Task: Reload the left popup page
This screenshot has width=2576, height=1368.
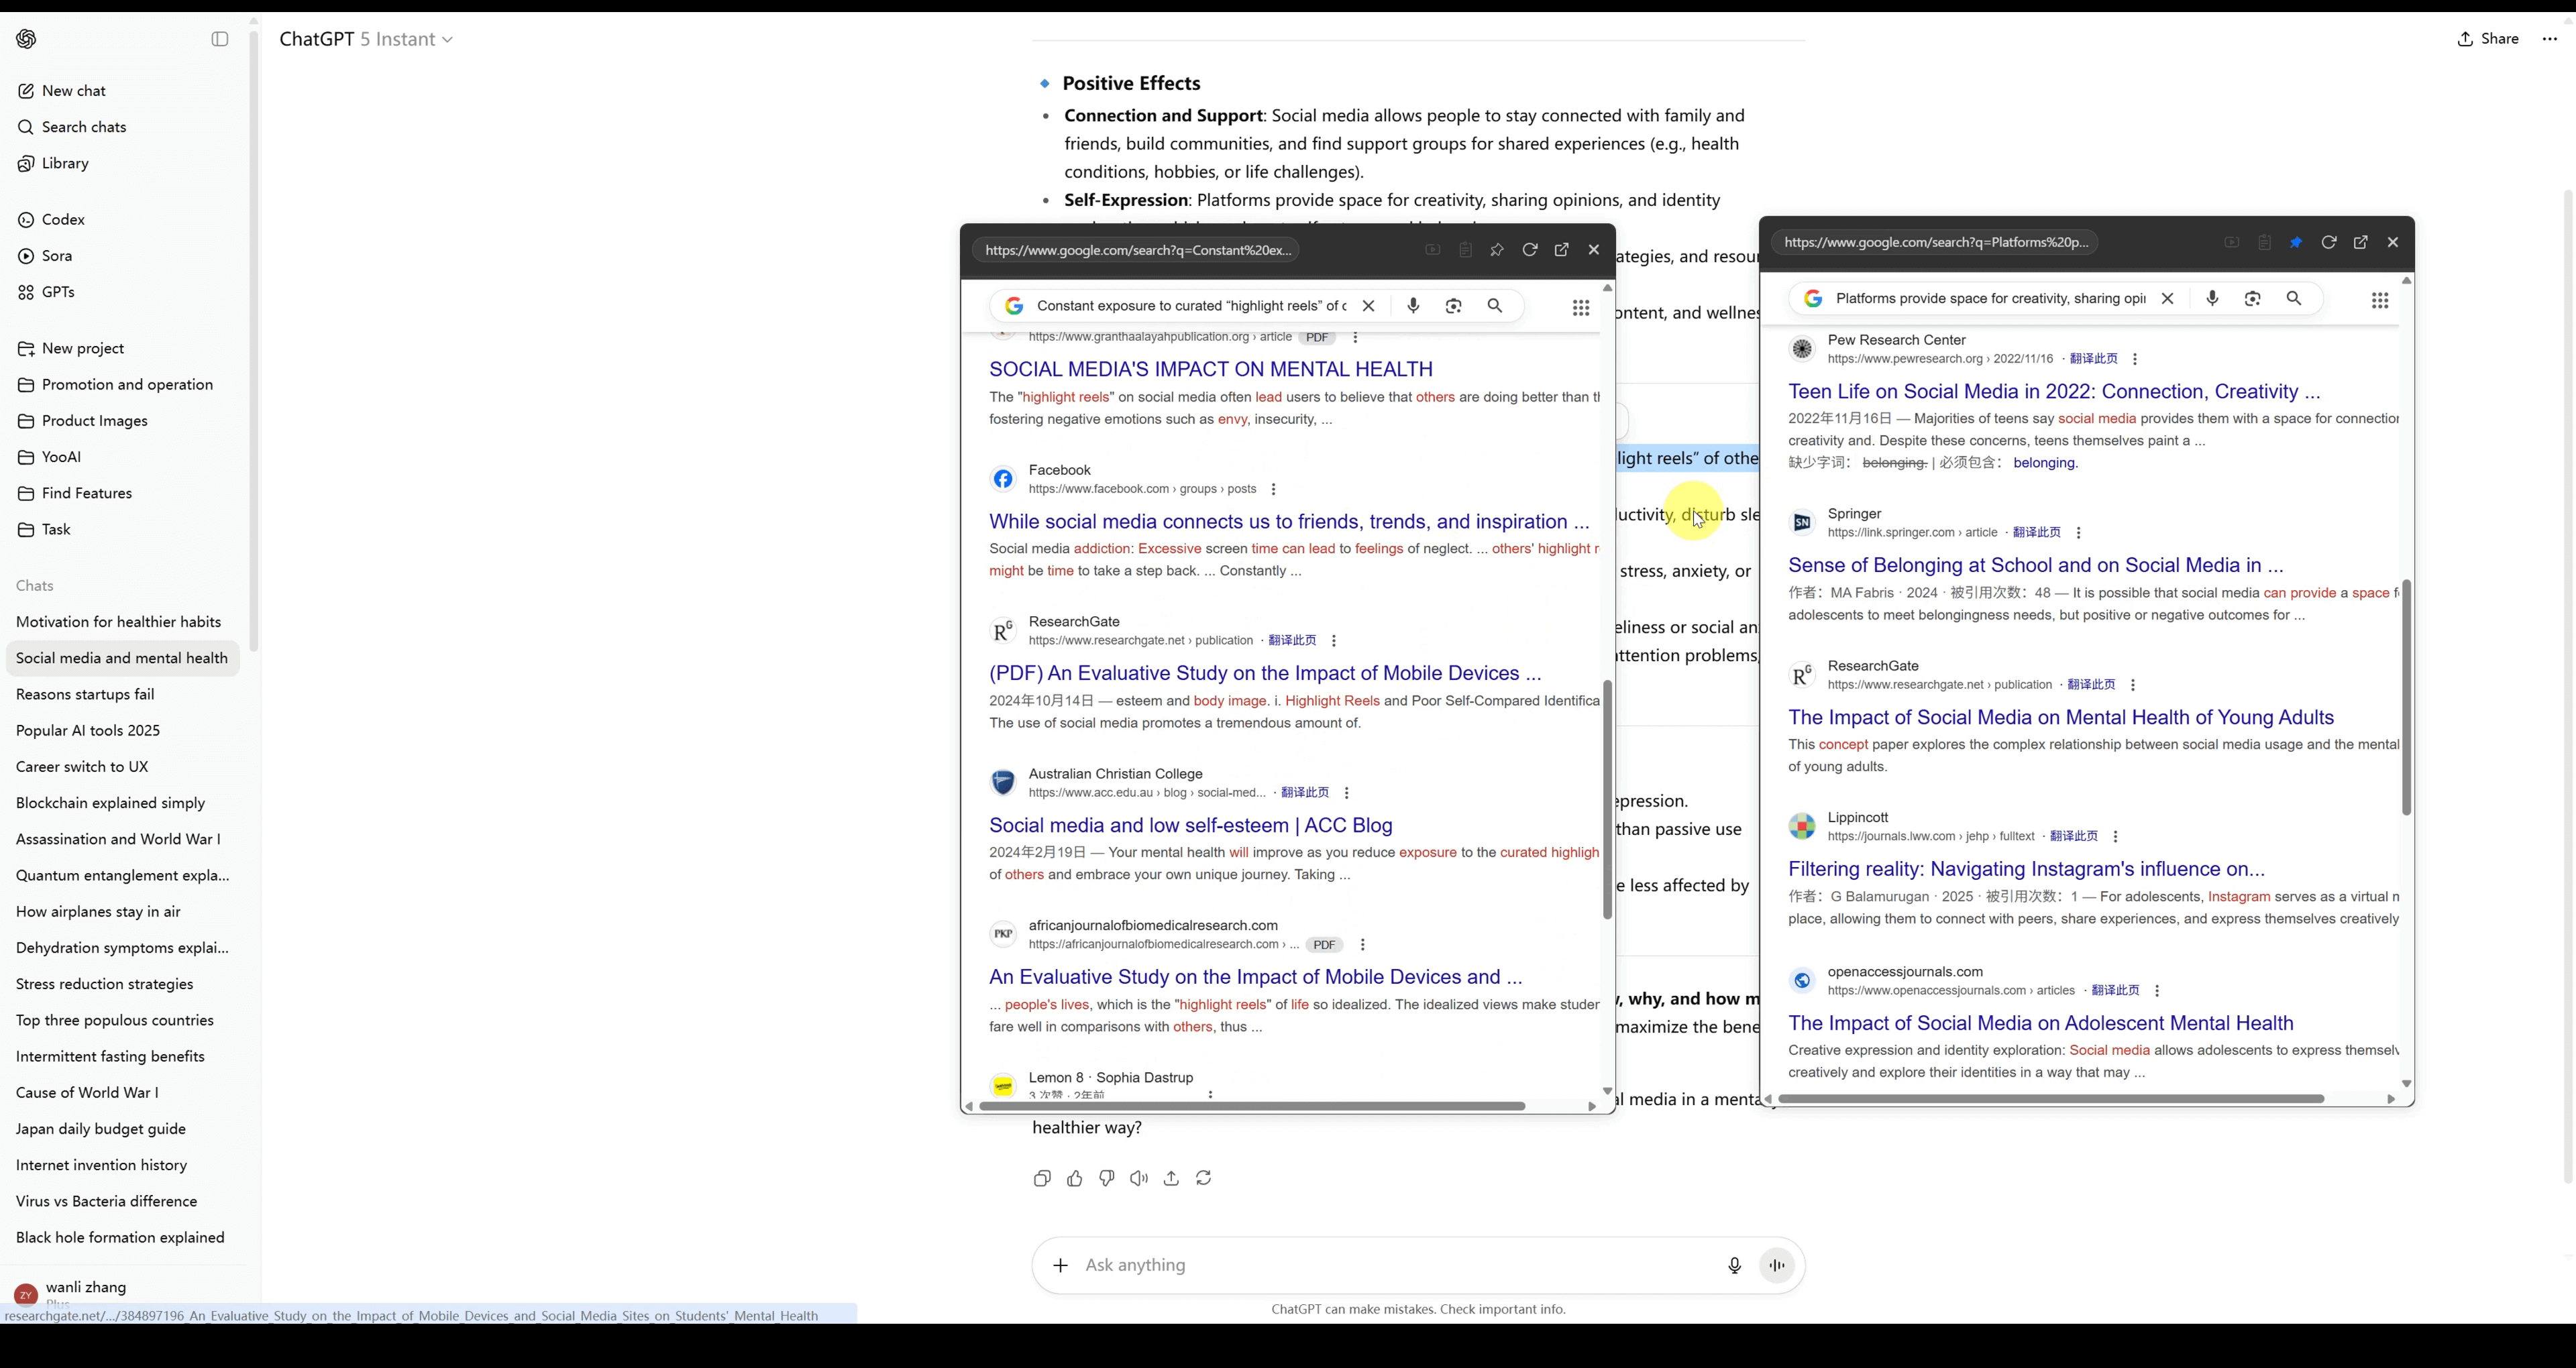Action: pyautogui.click(x=1529, y=250)
